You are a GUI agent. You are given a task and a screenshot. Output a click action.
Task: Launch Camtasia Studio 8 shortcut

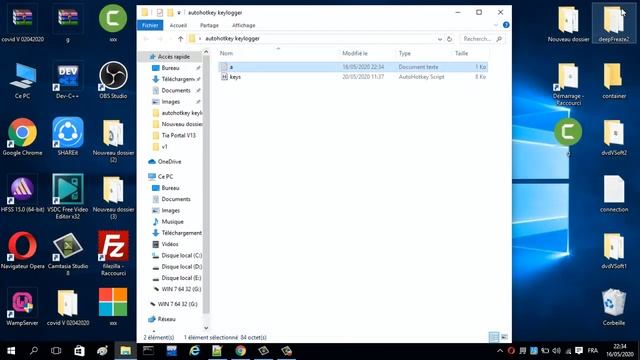coord(68,253)
